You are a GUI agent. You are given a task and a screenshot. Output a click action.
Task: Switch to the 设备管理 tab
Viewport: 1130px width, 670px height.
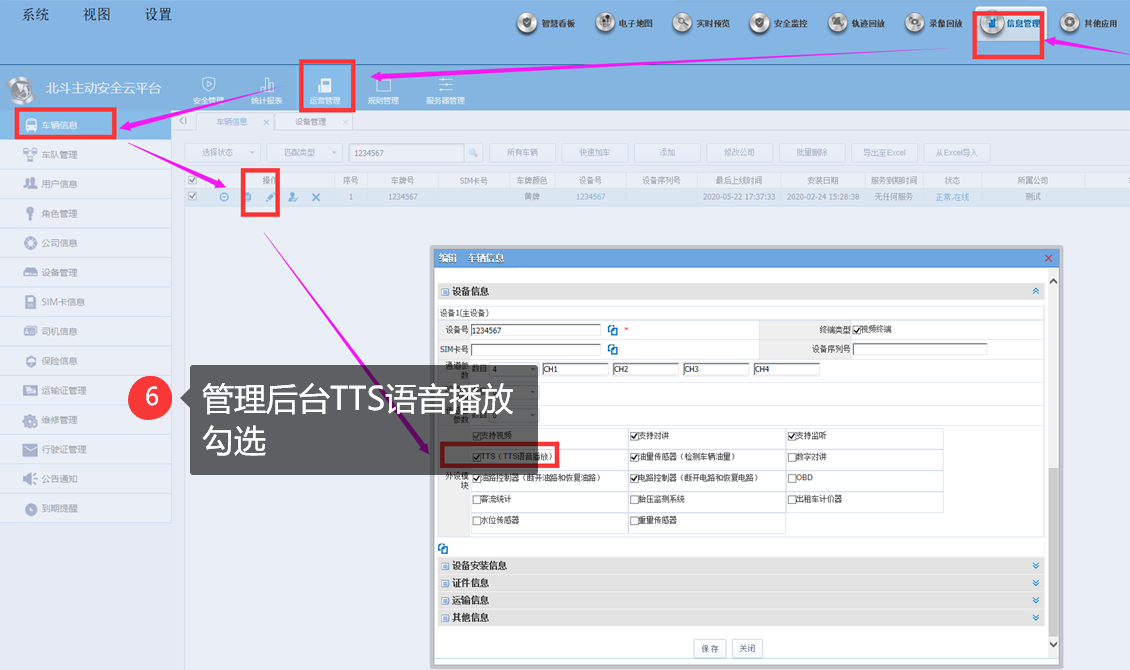coord(310,122)
